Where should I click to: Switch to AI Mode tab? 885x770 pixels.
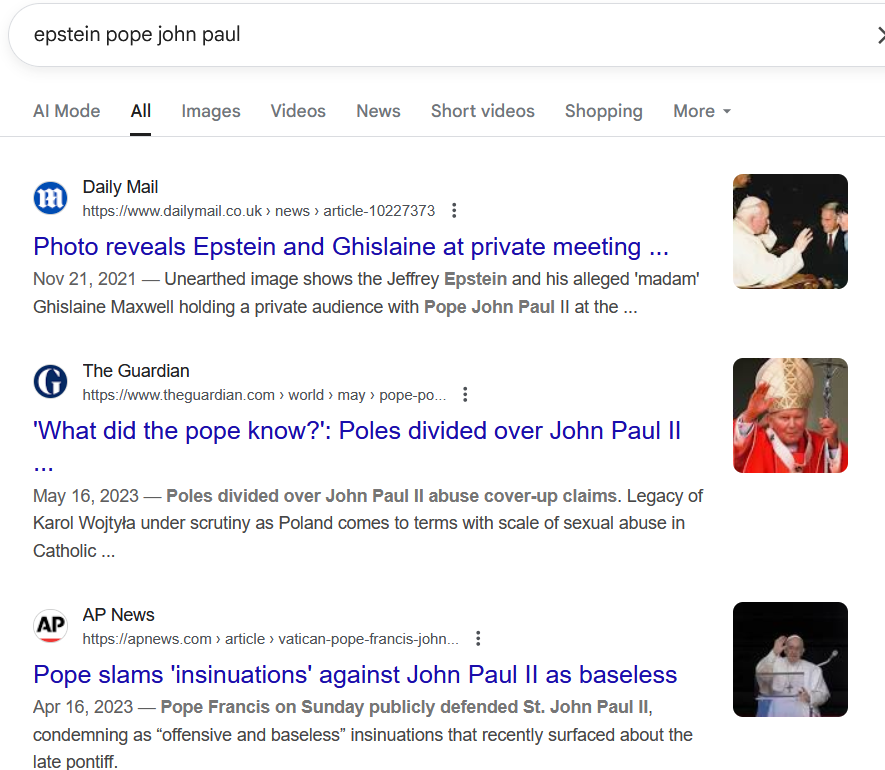[67, 111]
